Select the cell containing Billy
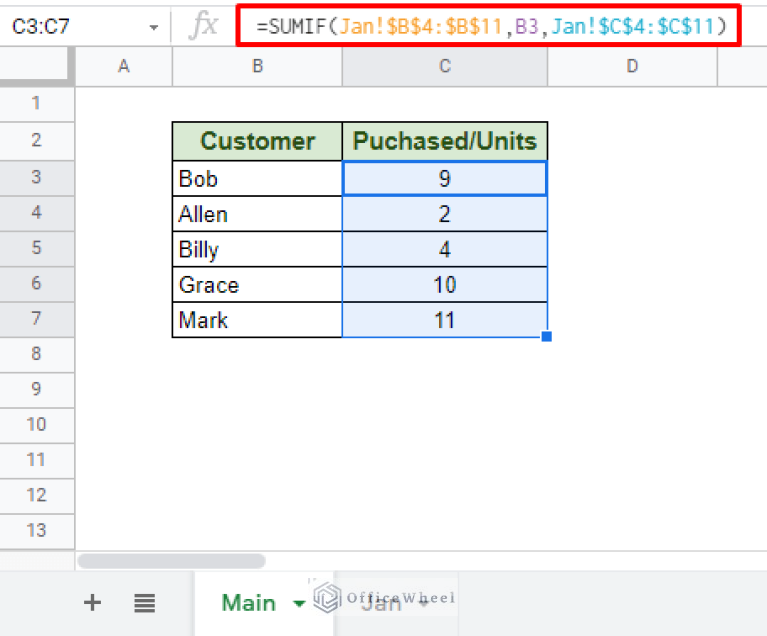Image resolution: width=767 pixels, height=636 pixels. tap(257, 249)
